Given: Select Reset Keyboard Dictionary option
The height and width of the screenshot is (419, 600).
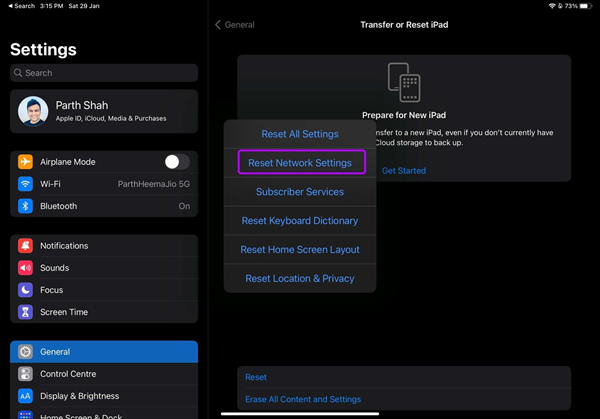Looking at the screenshot, I should tap(300, 221).
